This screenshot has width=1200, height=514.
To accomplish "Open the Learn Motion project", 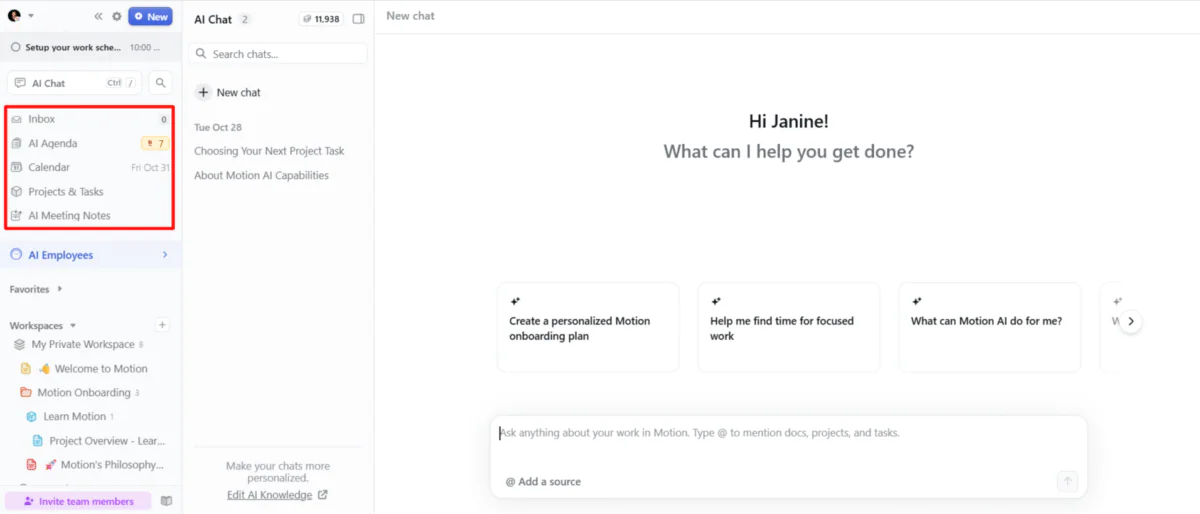I will 75,416.
